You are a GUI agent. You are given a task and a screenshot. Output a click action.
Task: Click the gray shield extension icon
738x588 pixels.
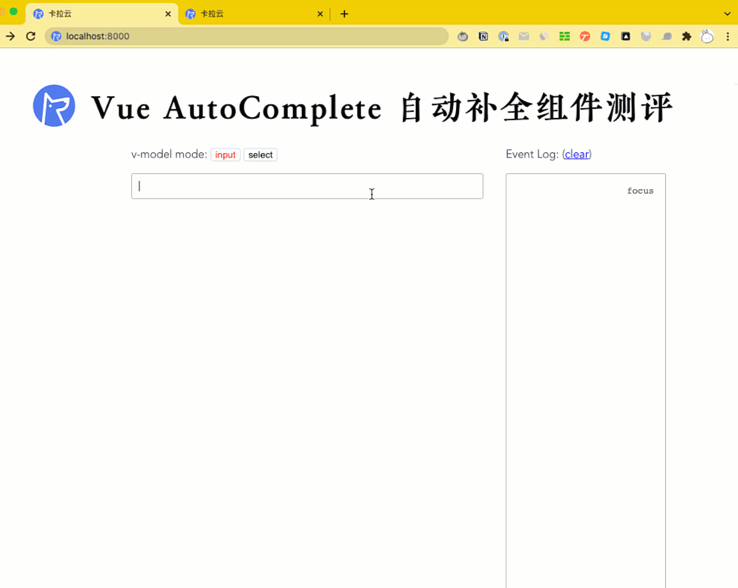pos(646,36)
